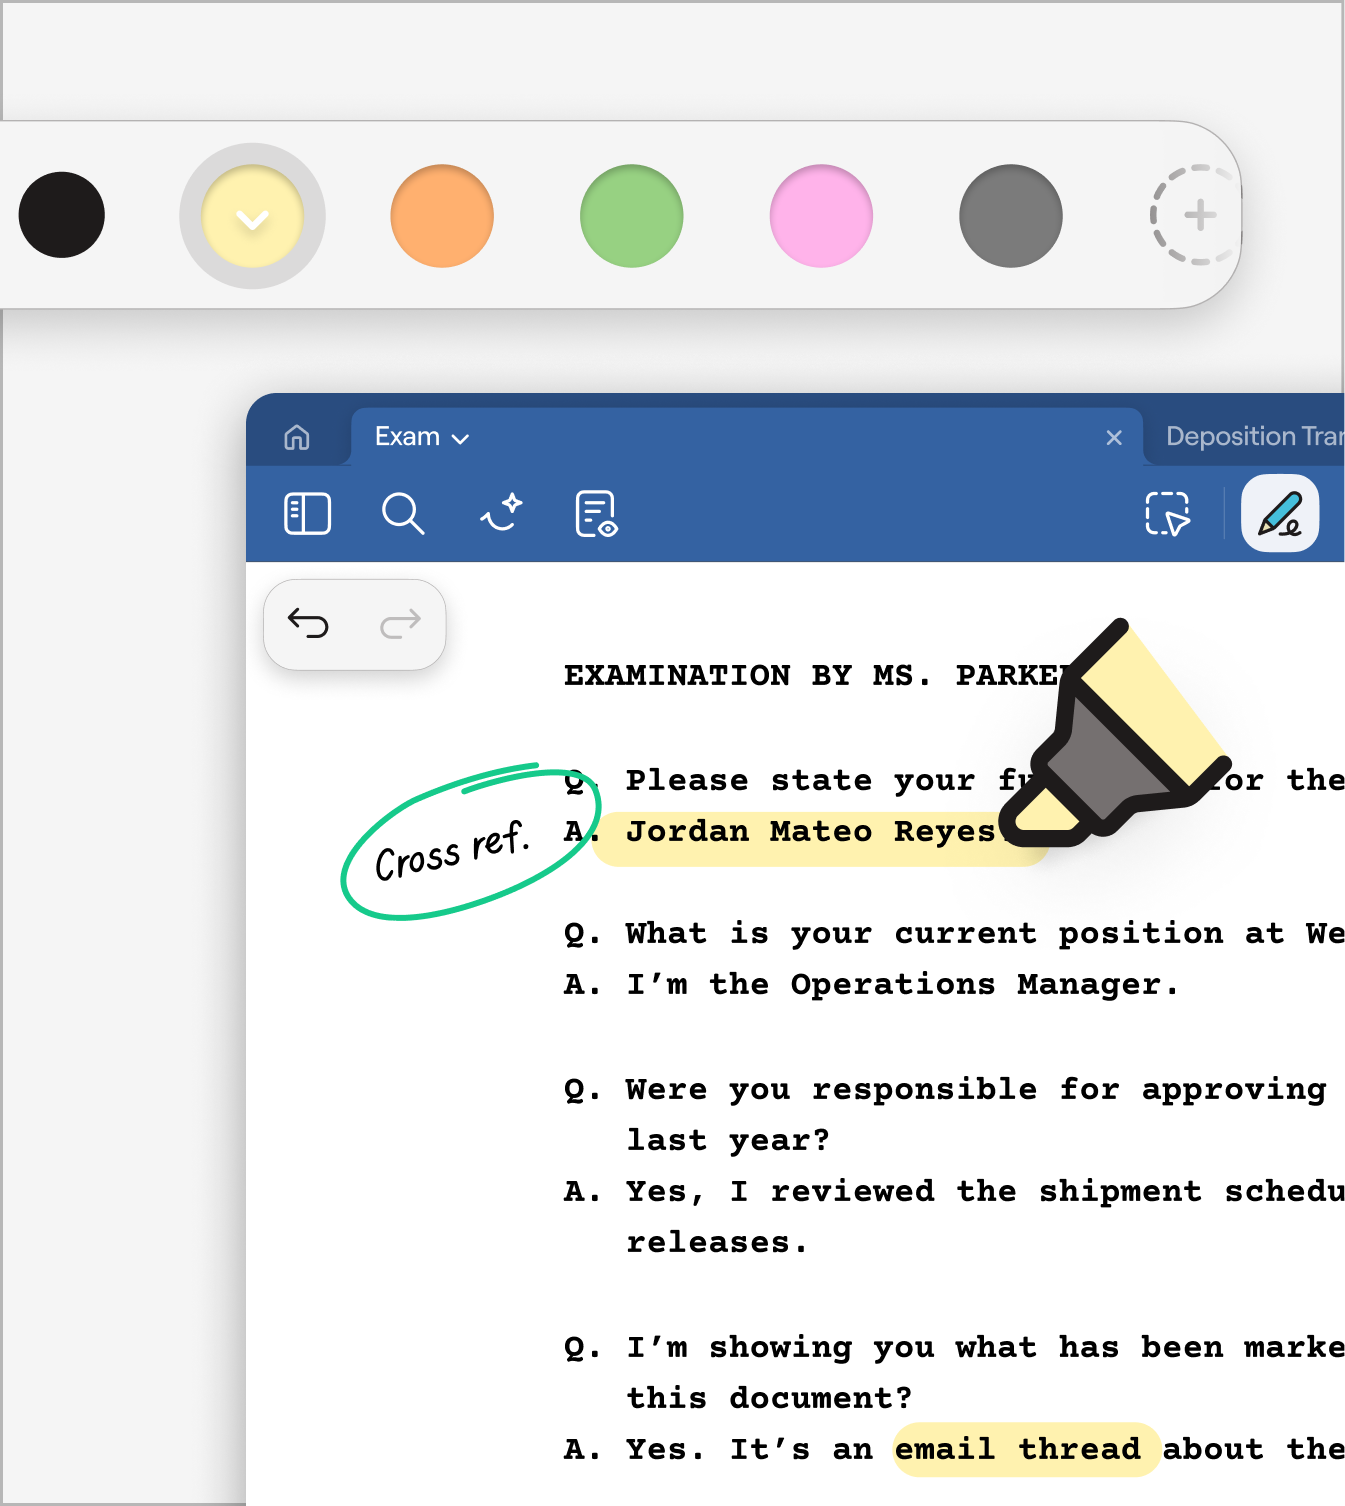Activate the selection tool
The width and height of the screenshot is (1345, 1506).
[1167, 514]
